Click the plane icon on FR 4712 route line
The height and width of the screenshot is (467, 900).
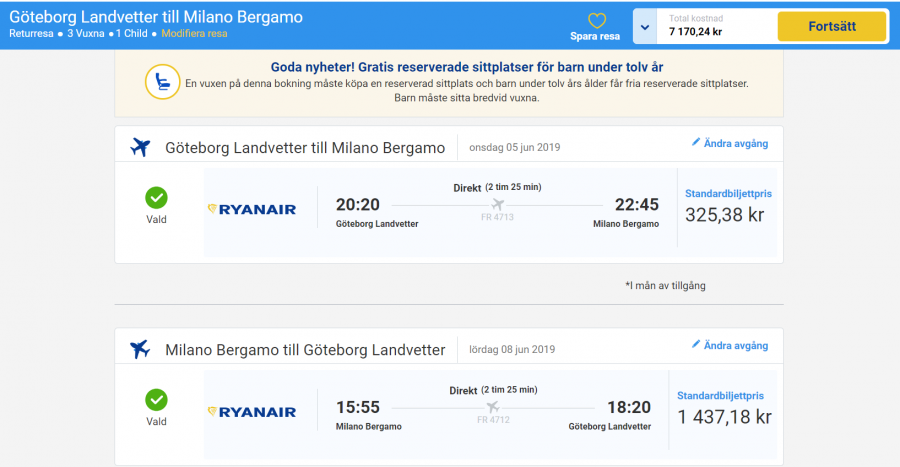(x=493, y=406)
